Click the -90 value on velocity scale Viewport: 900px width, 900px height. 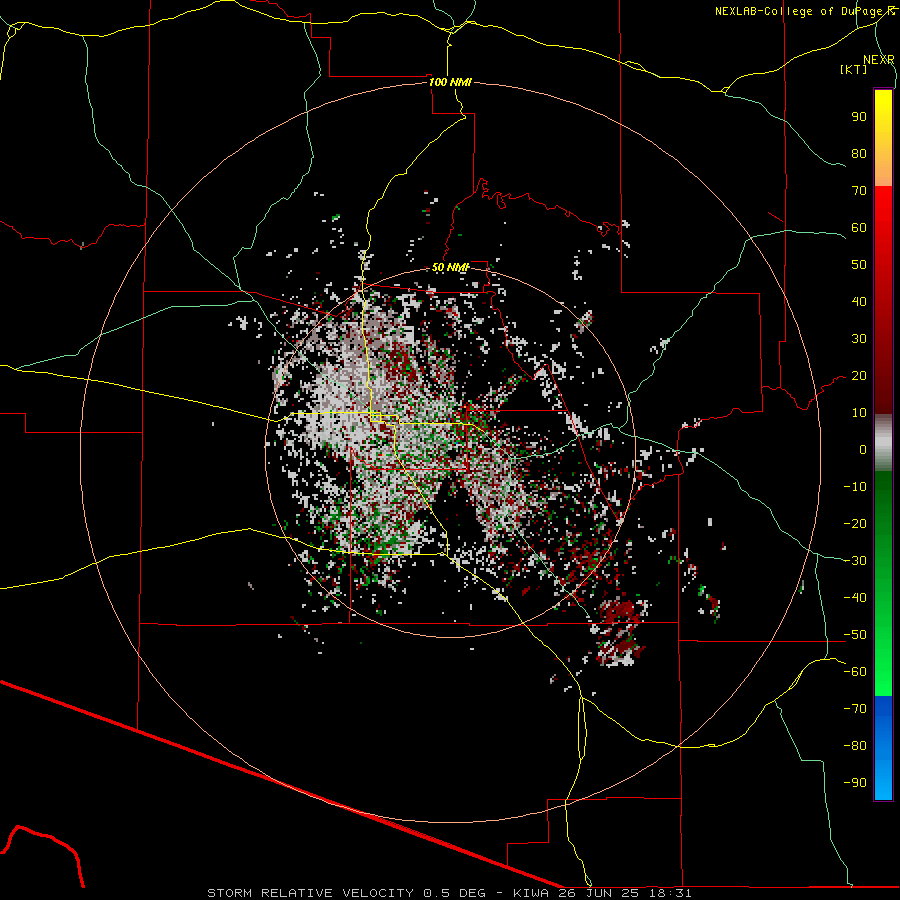(855, 783)
